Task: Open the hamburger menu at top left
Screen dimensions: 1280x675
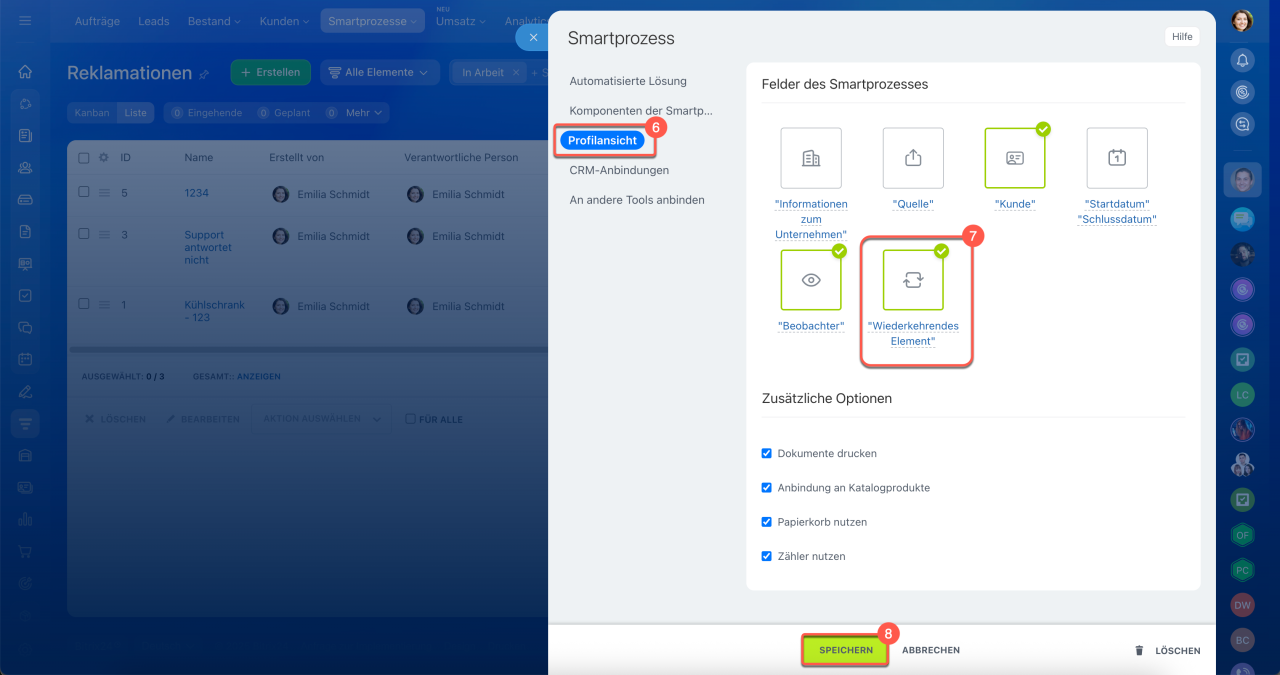Action: tap(25, 20)
